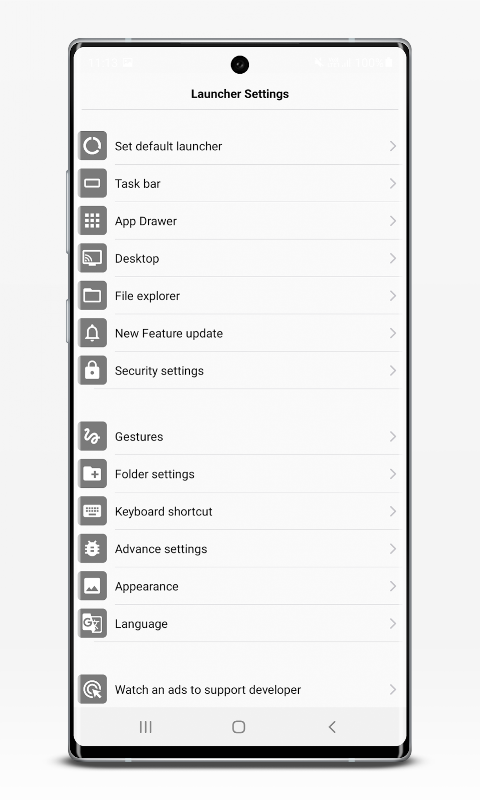Tap the App Drawer grid icon
Viewport: 480px width, 800px height.
(x=92, y=221)
